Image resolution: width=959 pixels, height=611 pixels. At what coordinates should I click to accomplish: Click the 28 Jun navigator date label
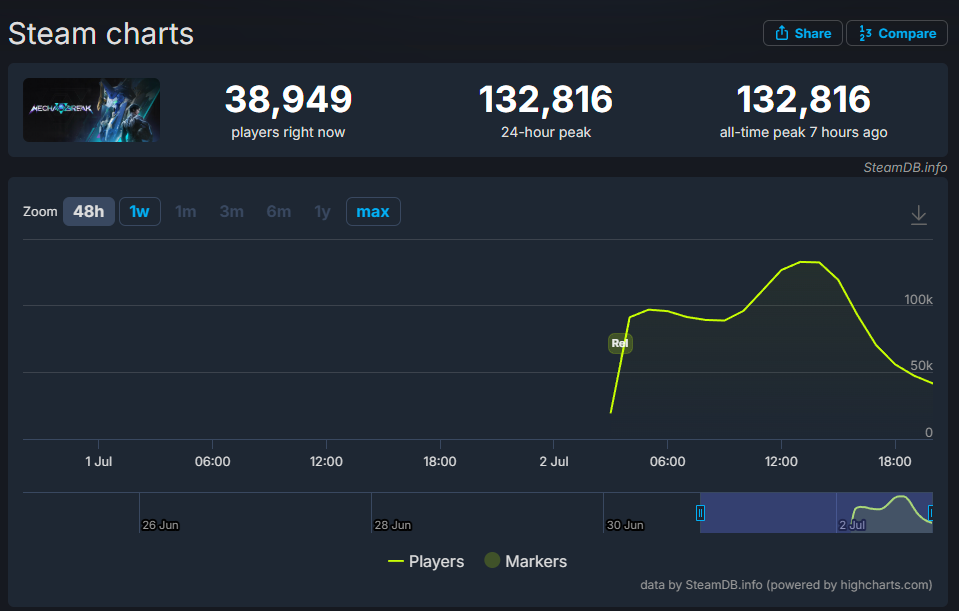coord(393,525)
